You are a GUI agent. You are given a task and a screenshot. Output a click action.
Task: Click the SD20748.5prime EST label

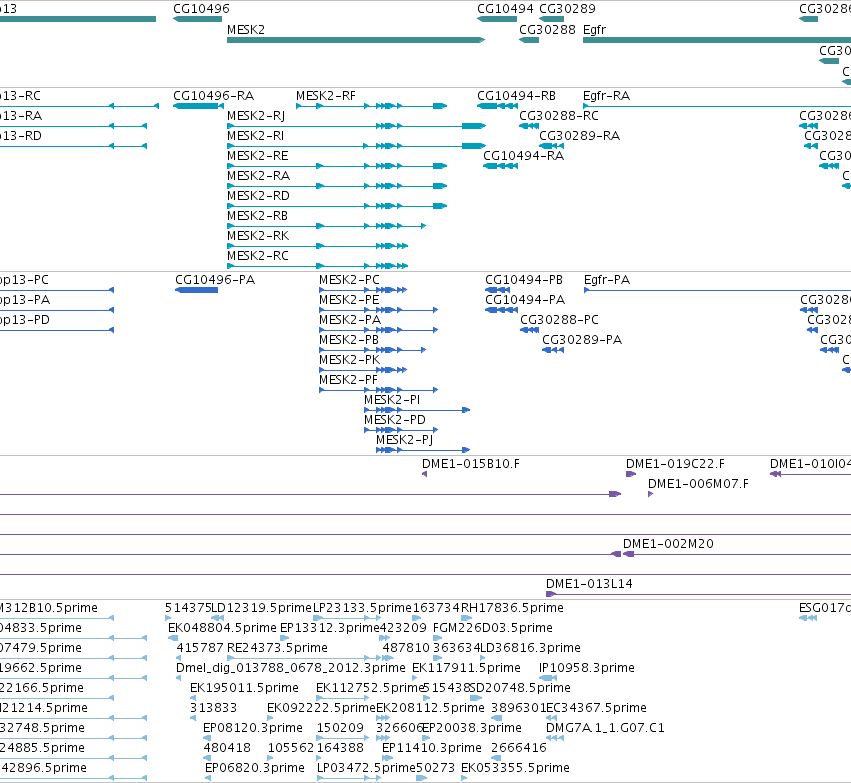tap(520, 689)
